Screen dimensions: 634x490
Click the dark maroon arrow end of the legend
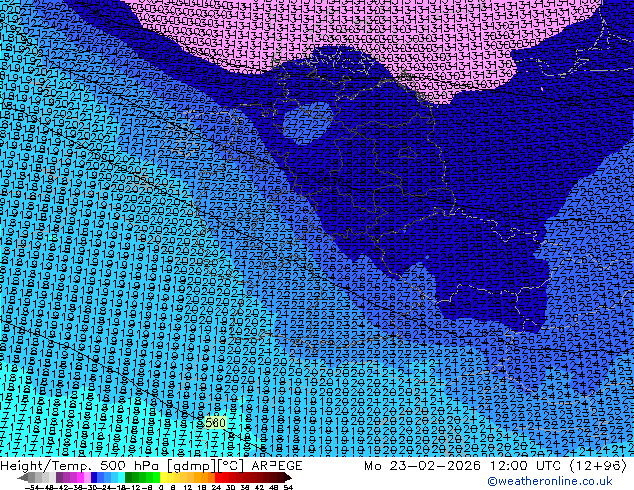288,477
